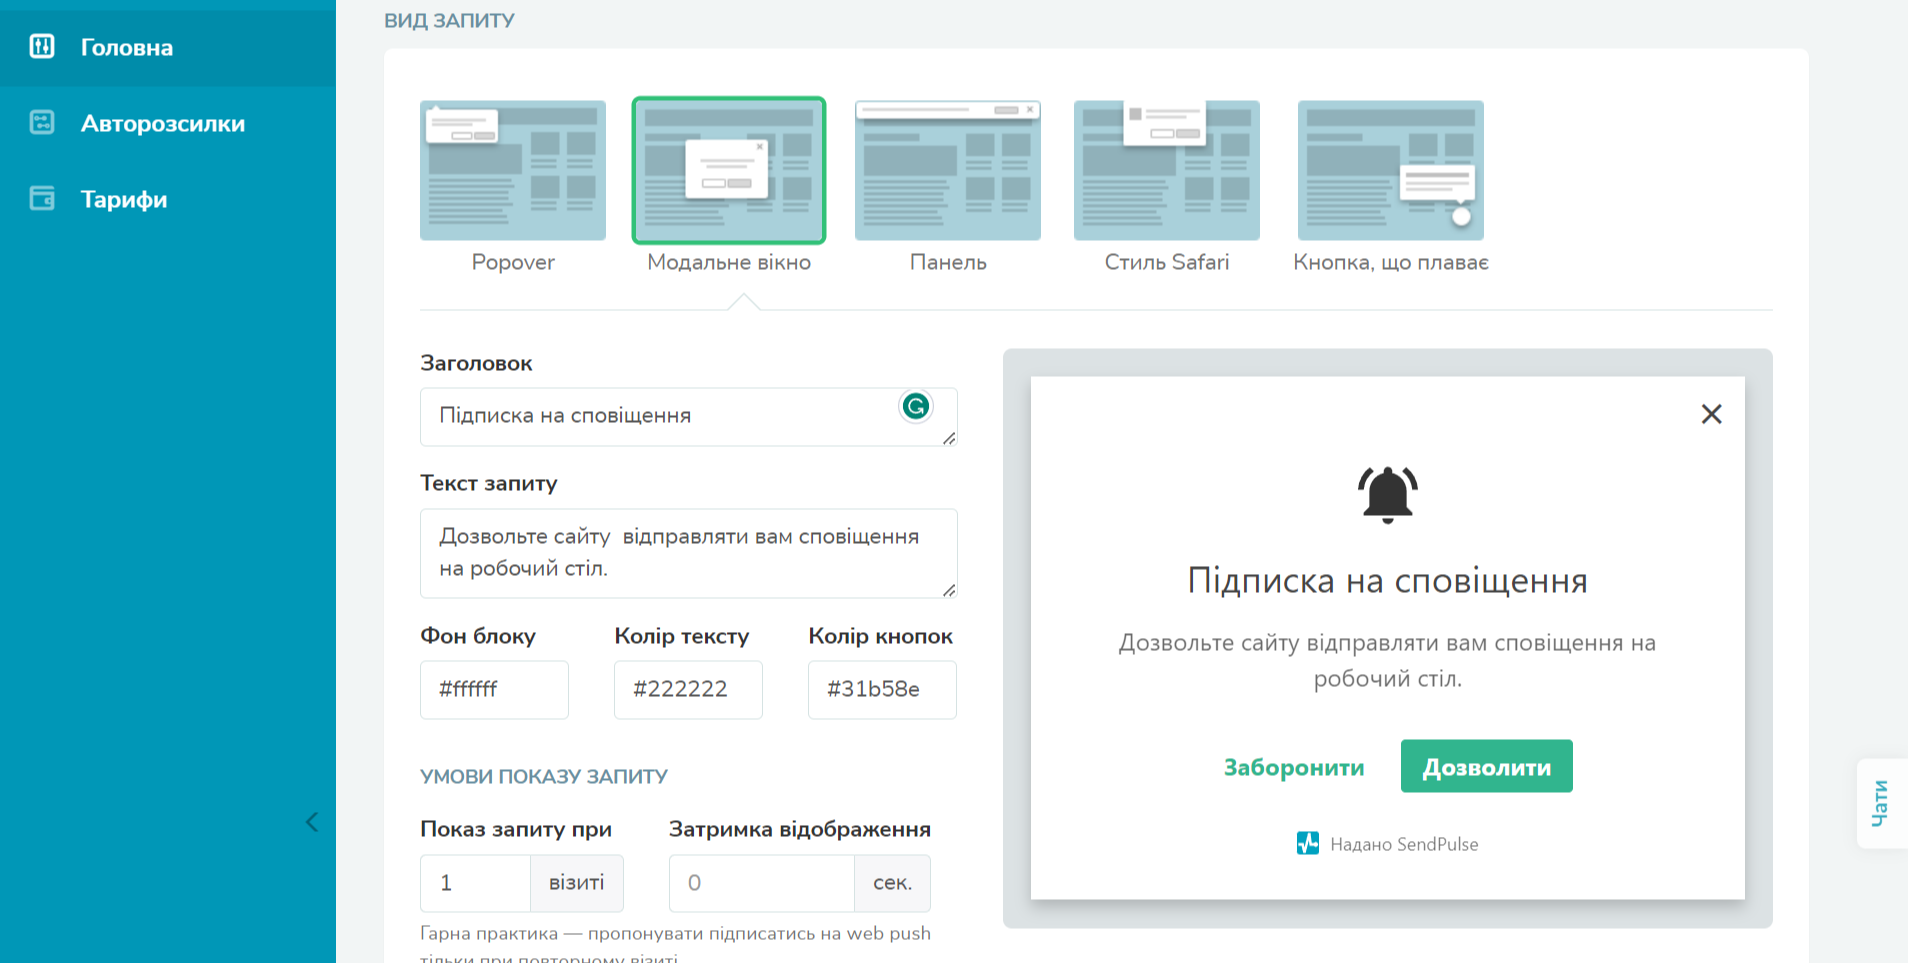Select the Модальне вікно request style
The width and height of the screenshot is (1908, 963).
(x=729, y=170)
